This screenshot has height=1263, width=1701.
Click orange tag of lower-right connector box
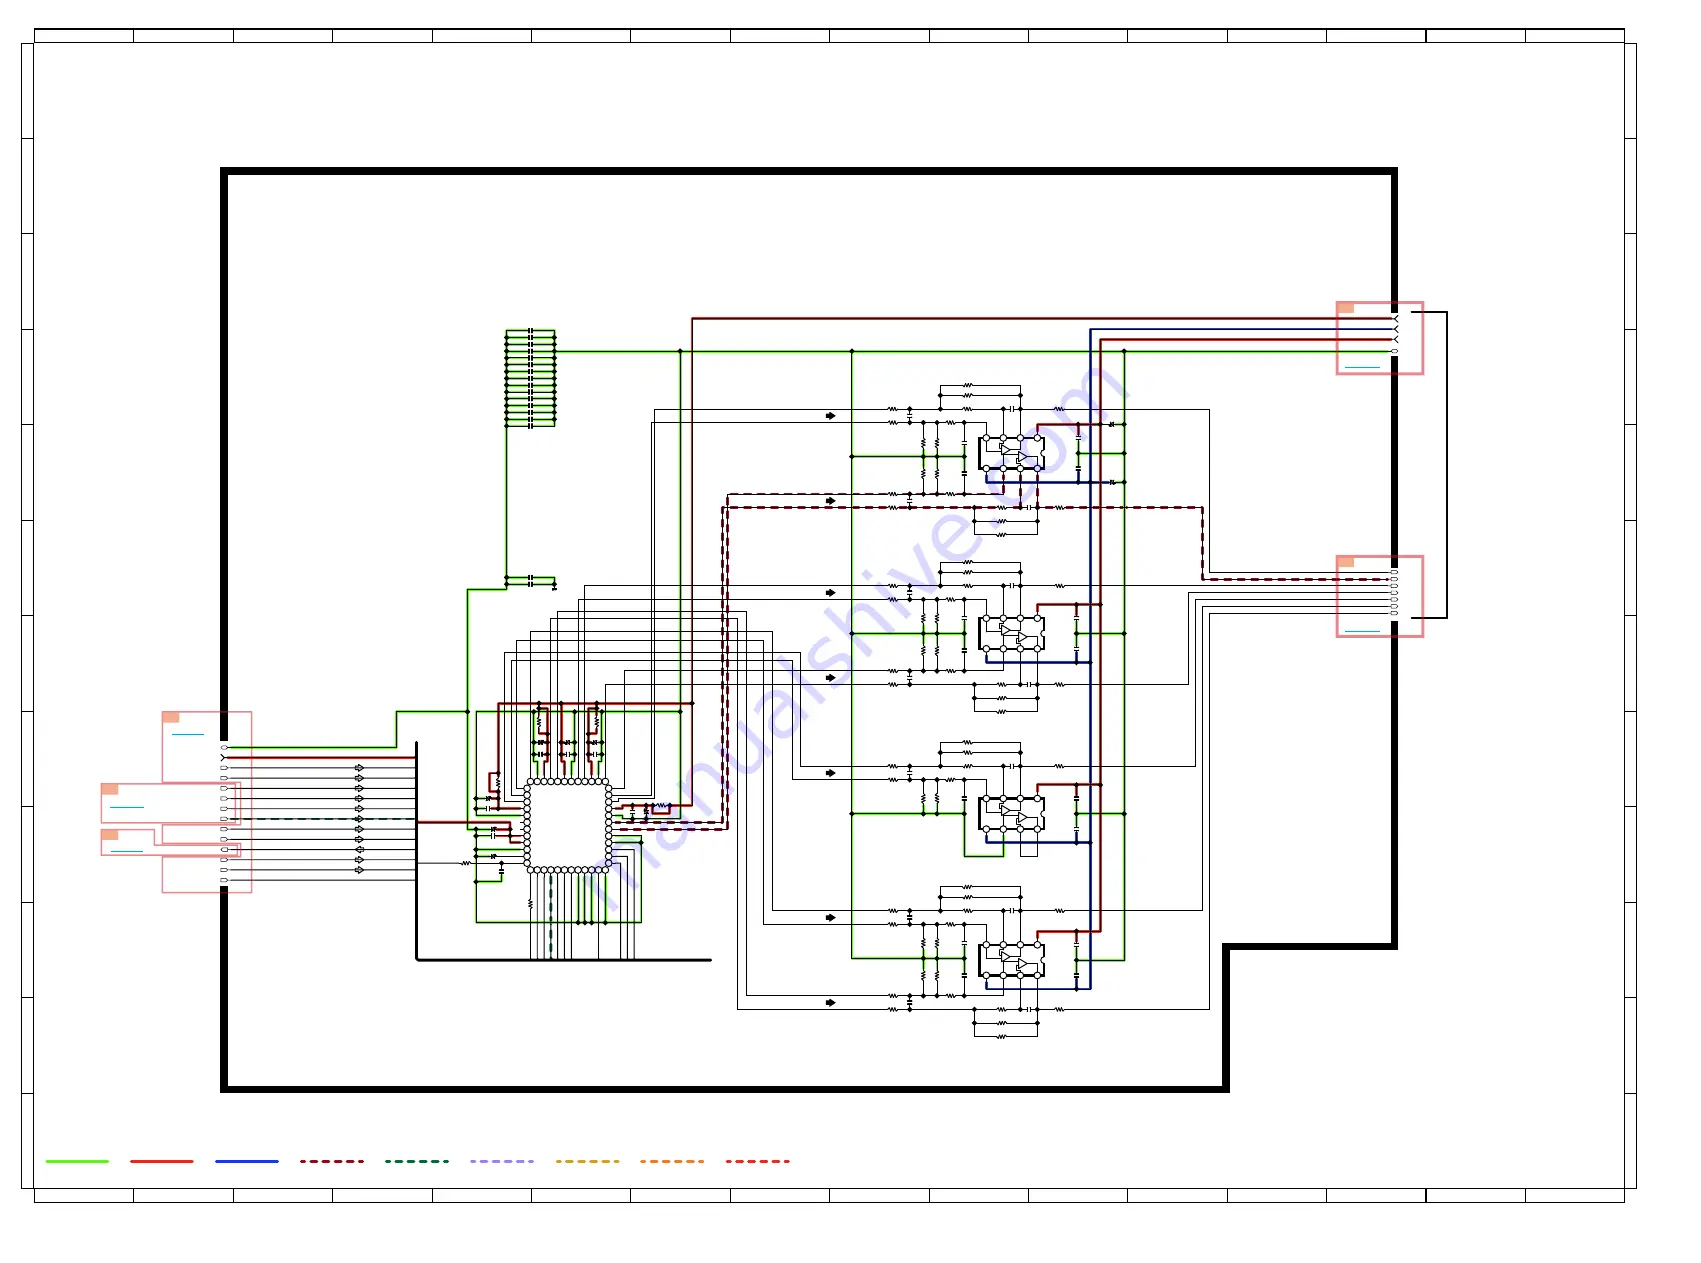1346,562
